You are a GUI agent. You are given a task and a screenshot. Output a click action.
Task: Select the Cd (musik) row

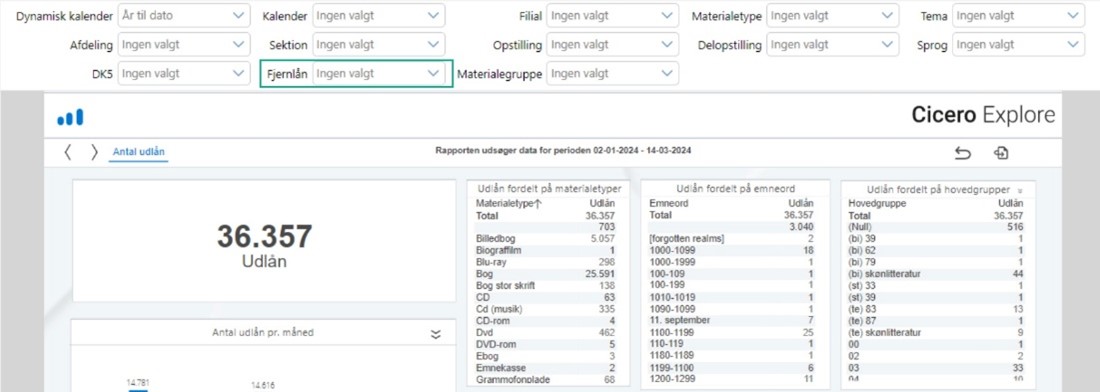pos(545,309)
